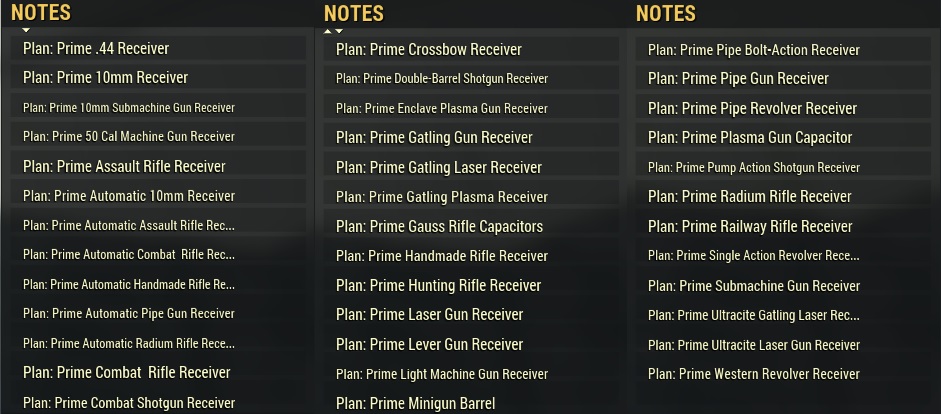Click the scroll-up arrow above Prime Crossbow Receiver
The height and width of the screenshot is (414, 941).
coord(328,31)
